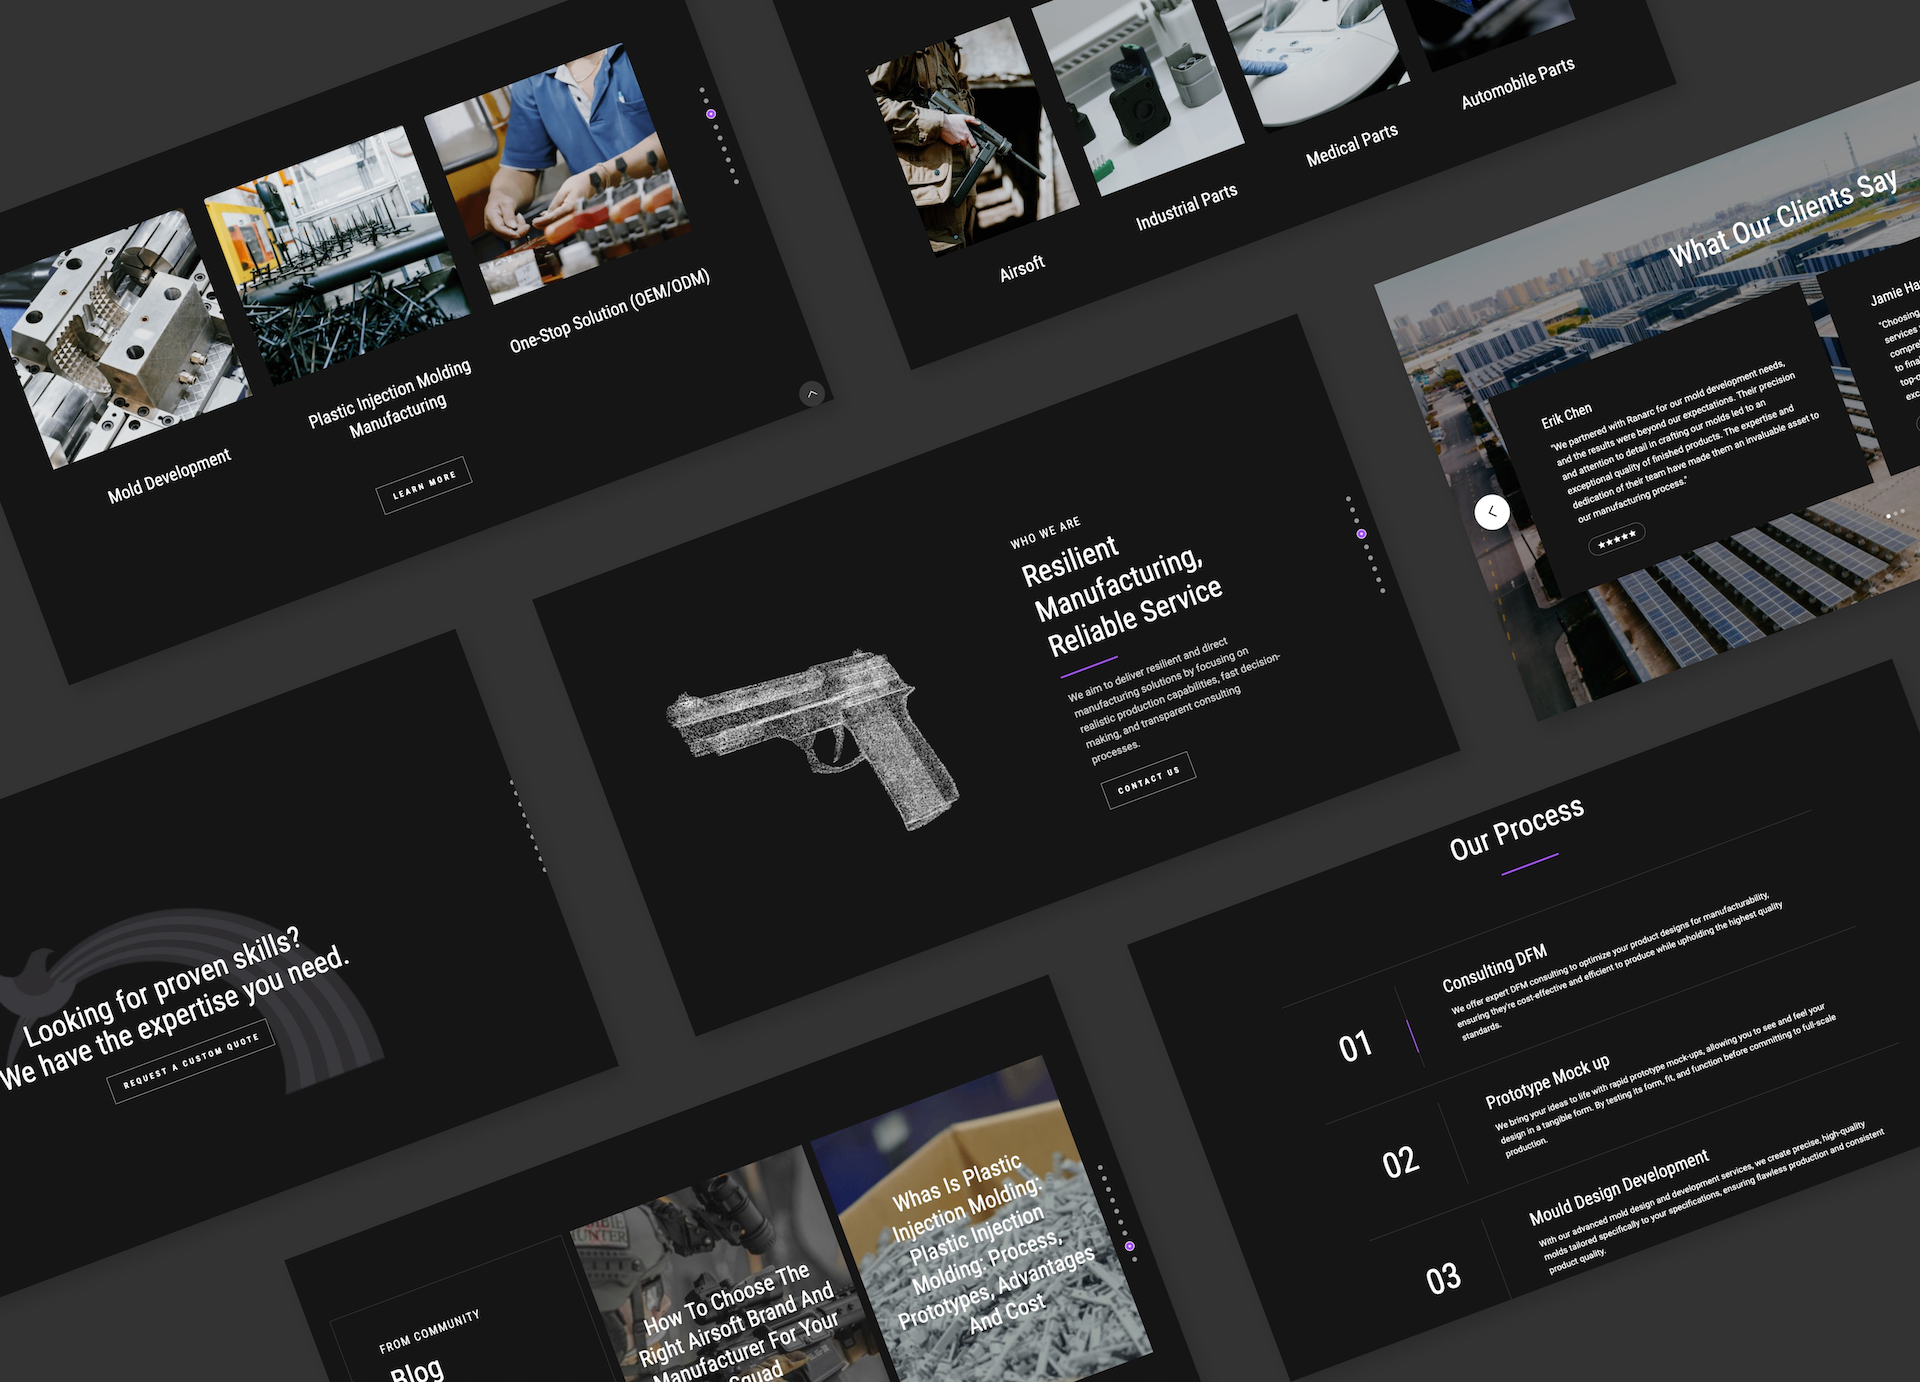Click the WHO WE ARE label

pyautogui.click(x=1045, y=533)
